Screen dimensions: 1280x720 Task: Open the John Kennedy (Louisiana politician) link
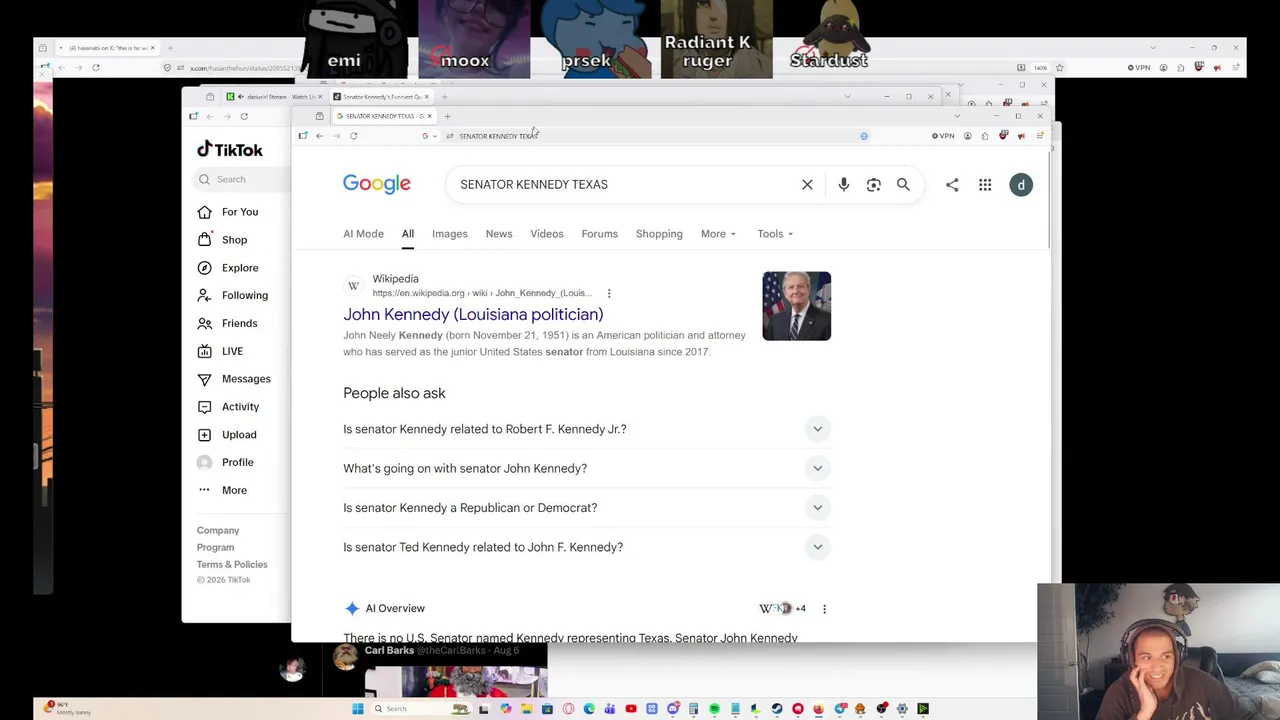click(x=473, y=314)
